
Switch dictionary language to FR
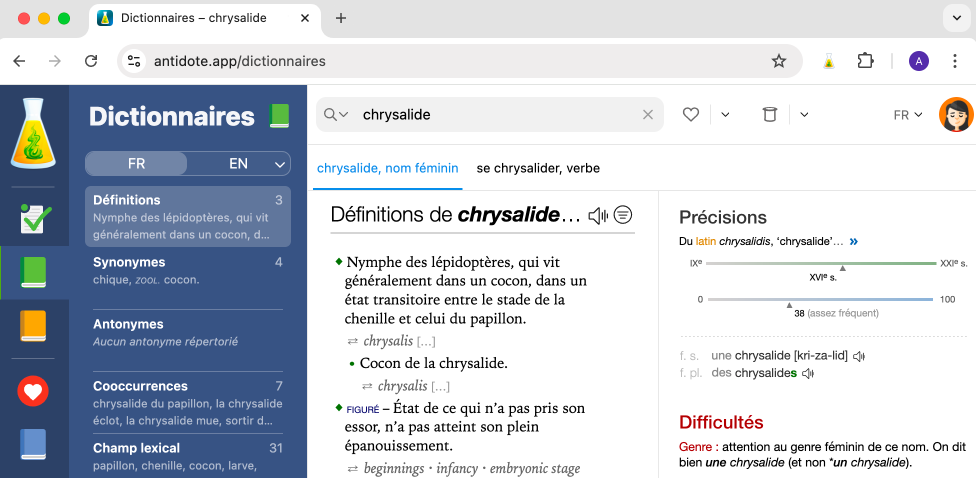click(137, 164)
